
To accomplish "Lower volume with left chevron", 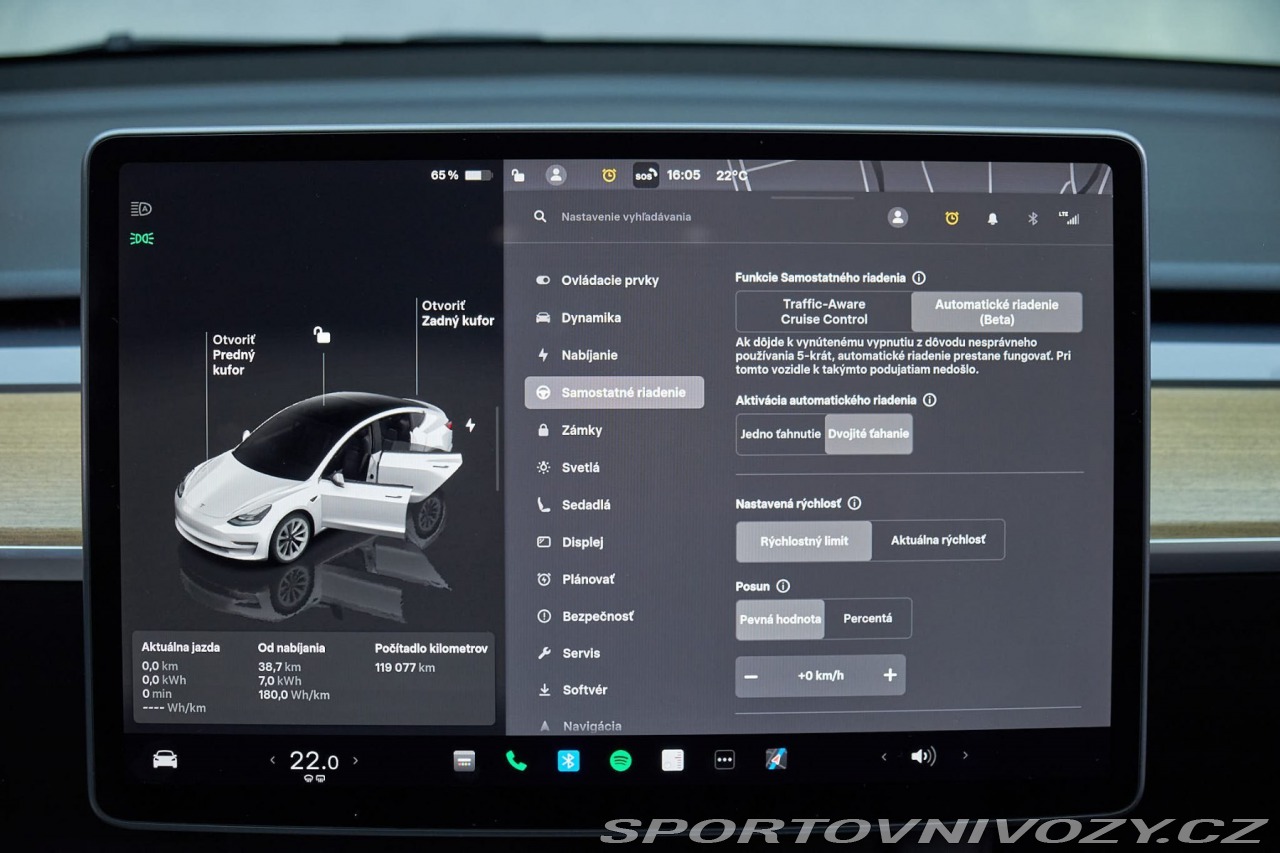I will pyautogui.click(x=883, y=757).
